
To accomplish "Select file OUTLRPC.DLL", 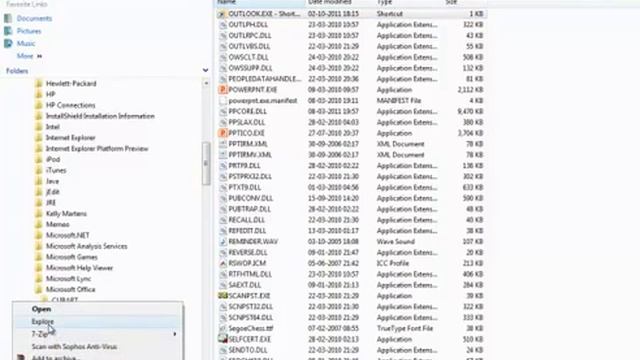I will point(250,36).
